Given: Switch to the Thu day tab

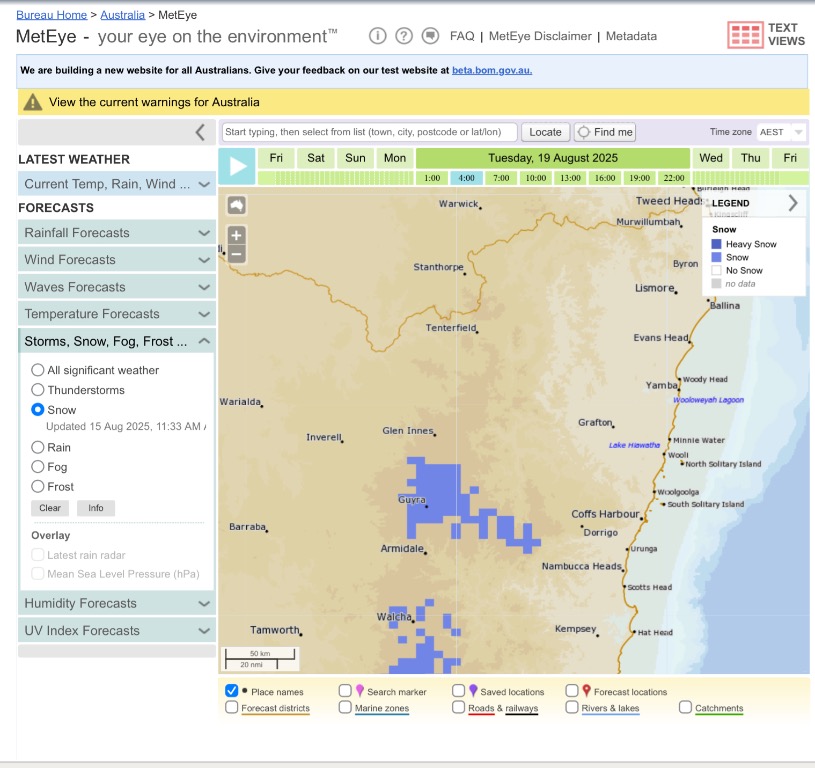Looking at the screenshot, I should click(751, 158).
